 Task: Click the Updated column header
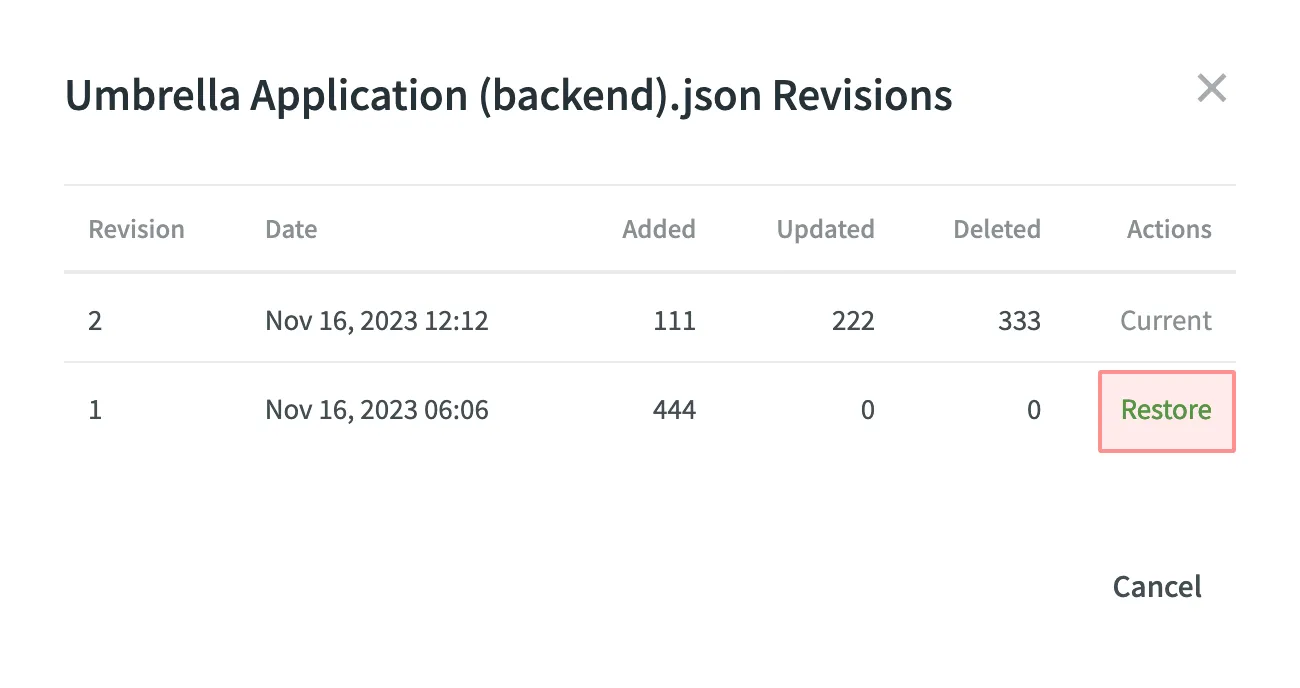tap(825, 230)
